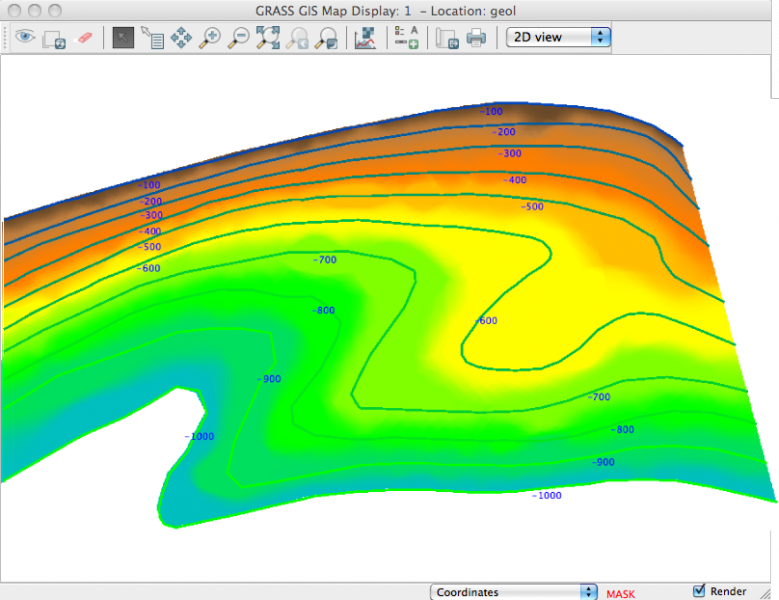The height and width of the screenshot is (600, 779).
Task: Choose the Zoom out tool
Action: coord(240,38)
